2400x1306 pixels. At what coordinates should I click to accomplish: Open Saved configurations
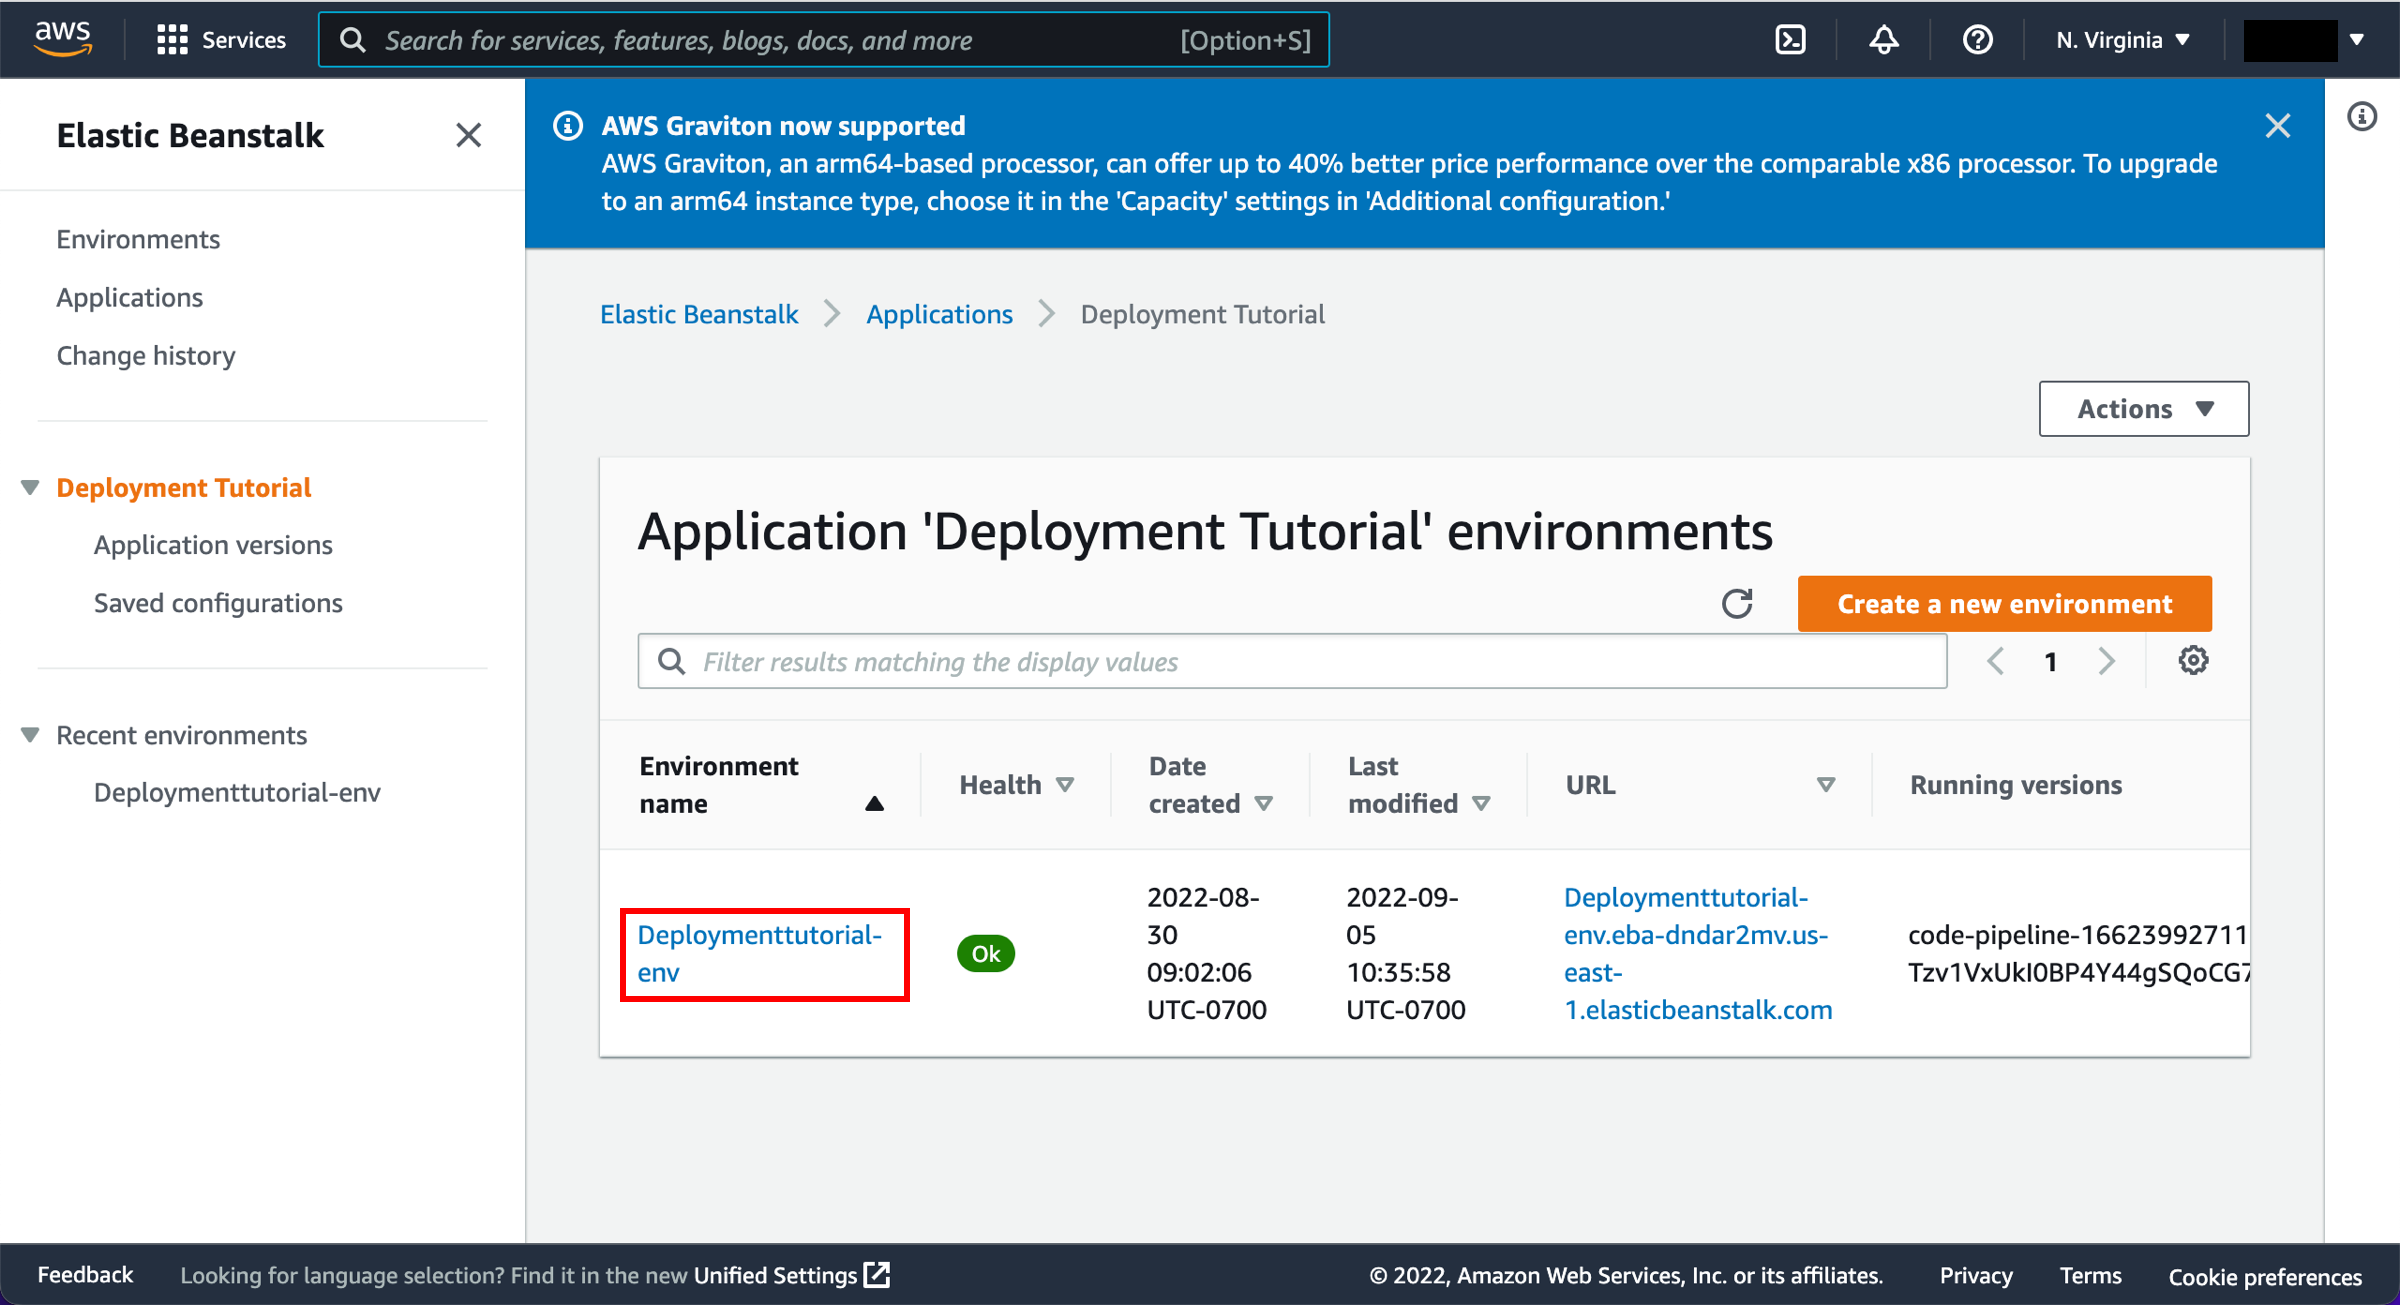tap(218, 603)
